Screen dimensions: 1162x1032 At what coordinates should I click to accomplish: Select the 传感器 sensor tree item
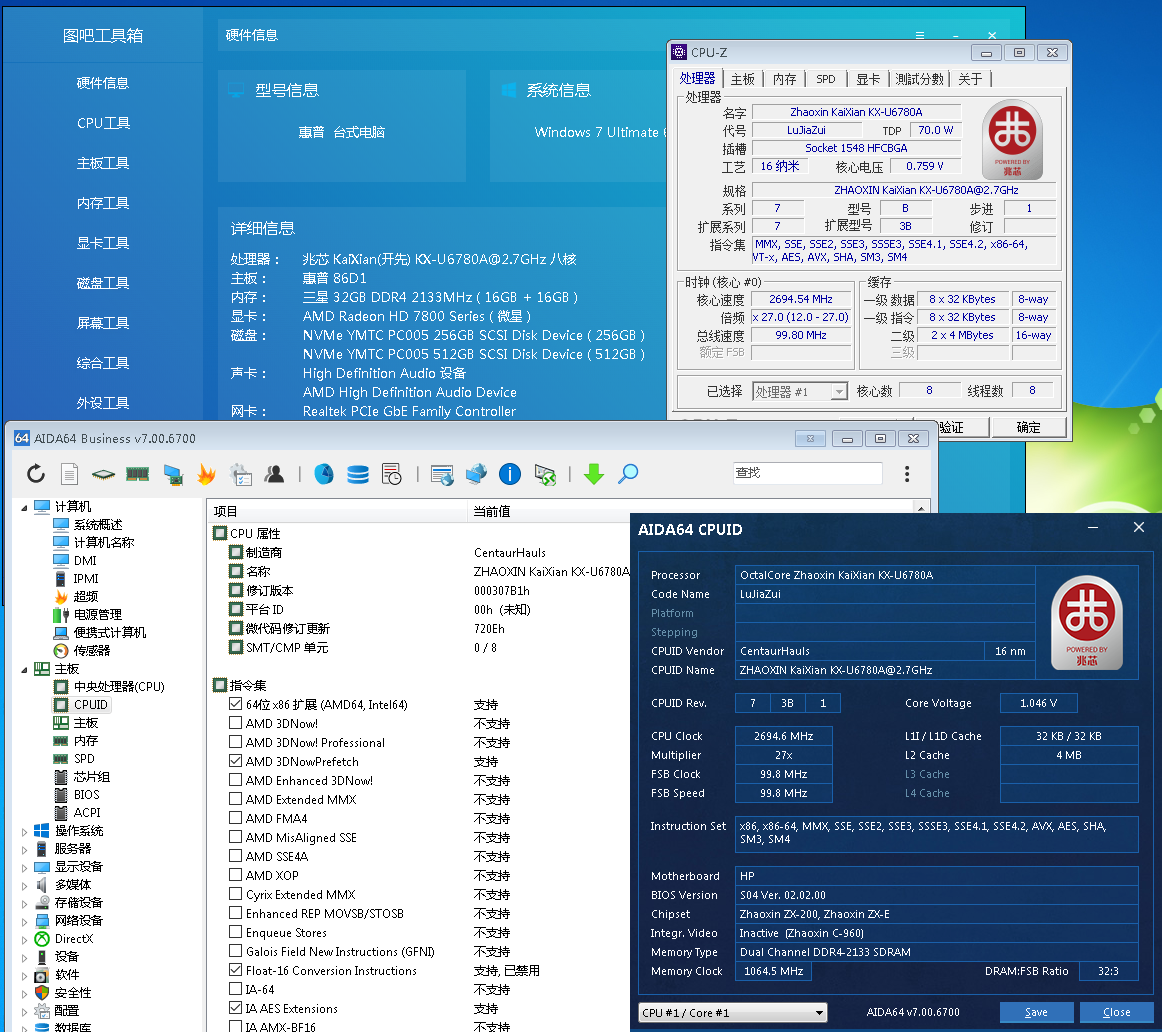coord(92,650)
